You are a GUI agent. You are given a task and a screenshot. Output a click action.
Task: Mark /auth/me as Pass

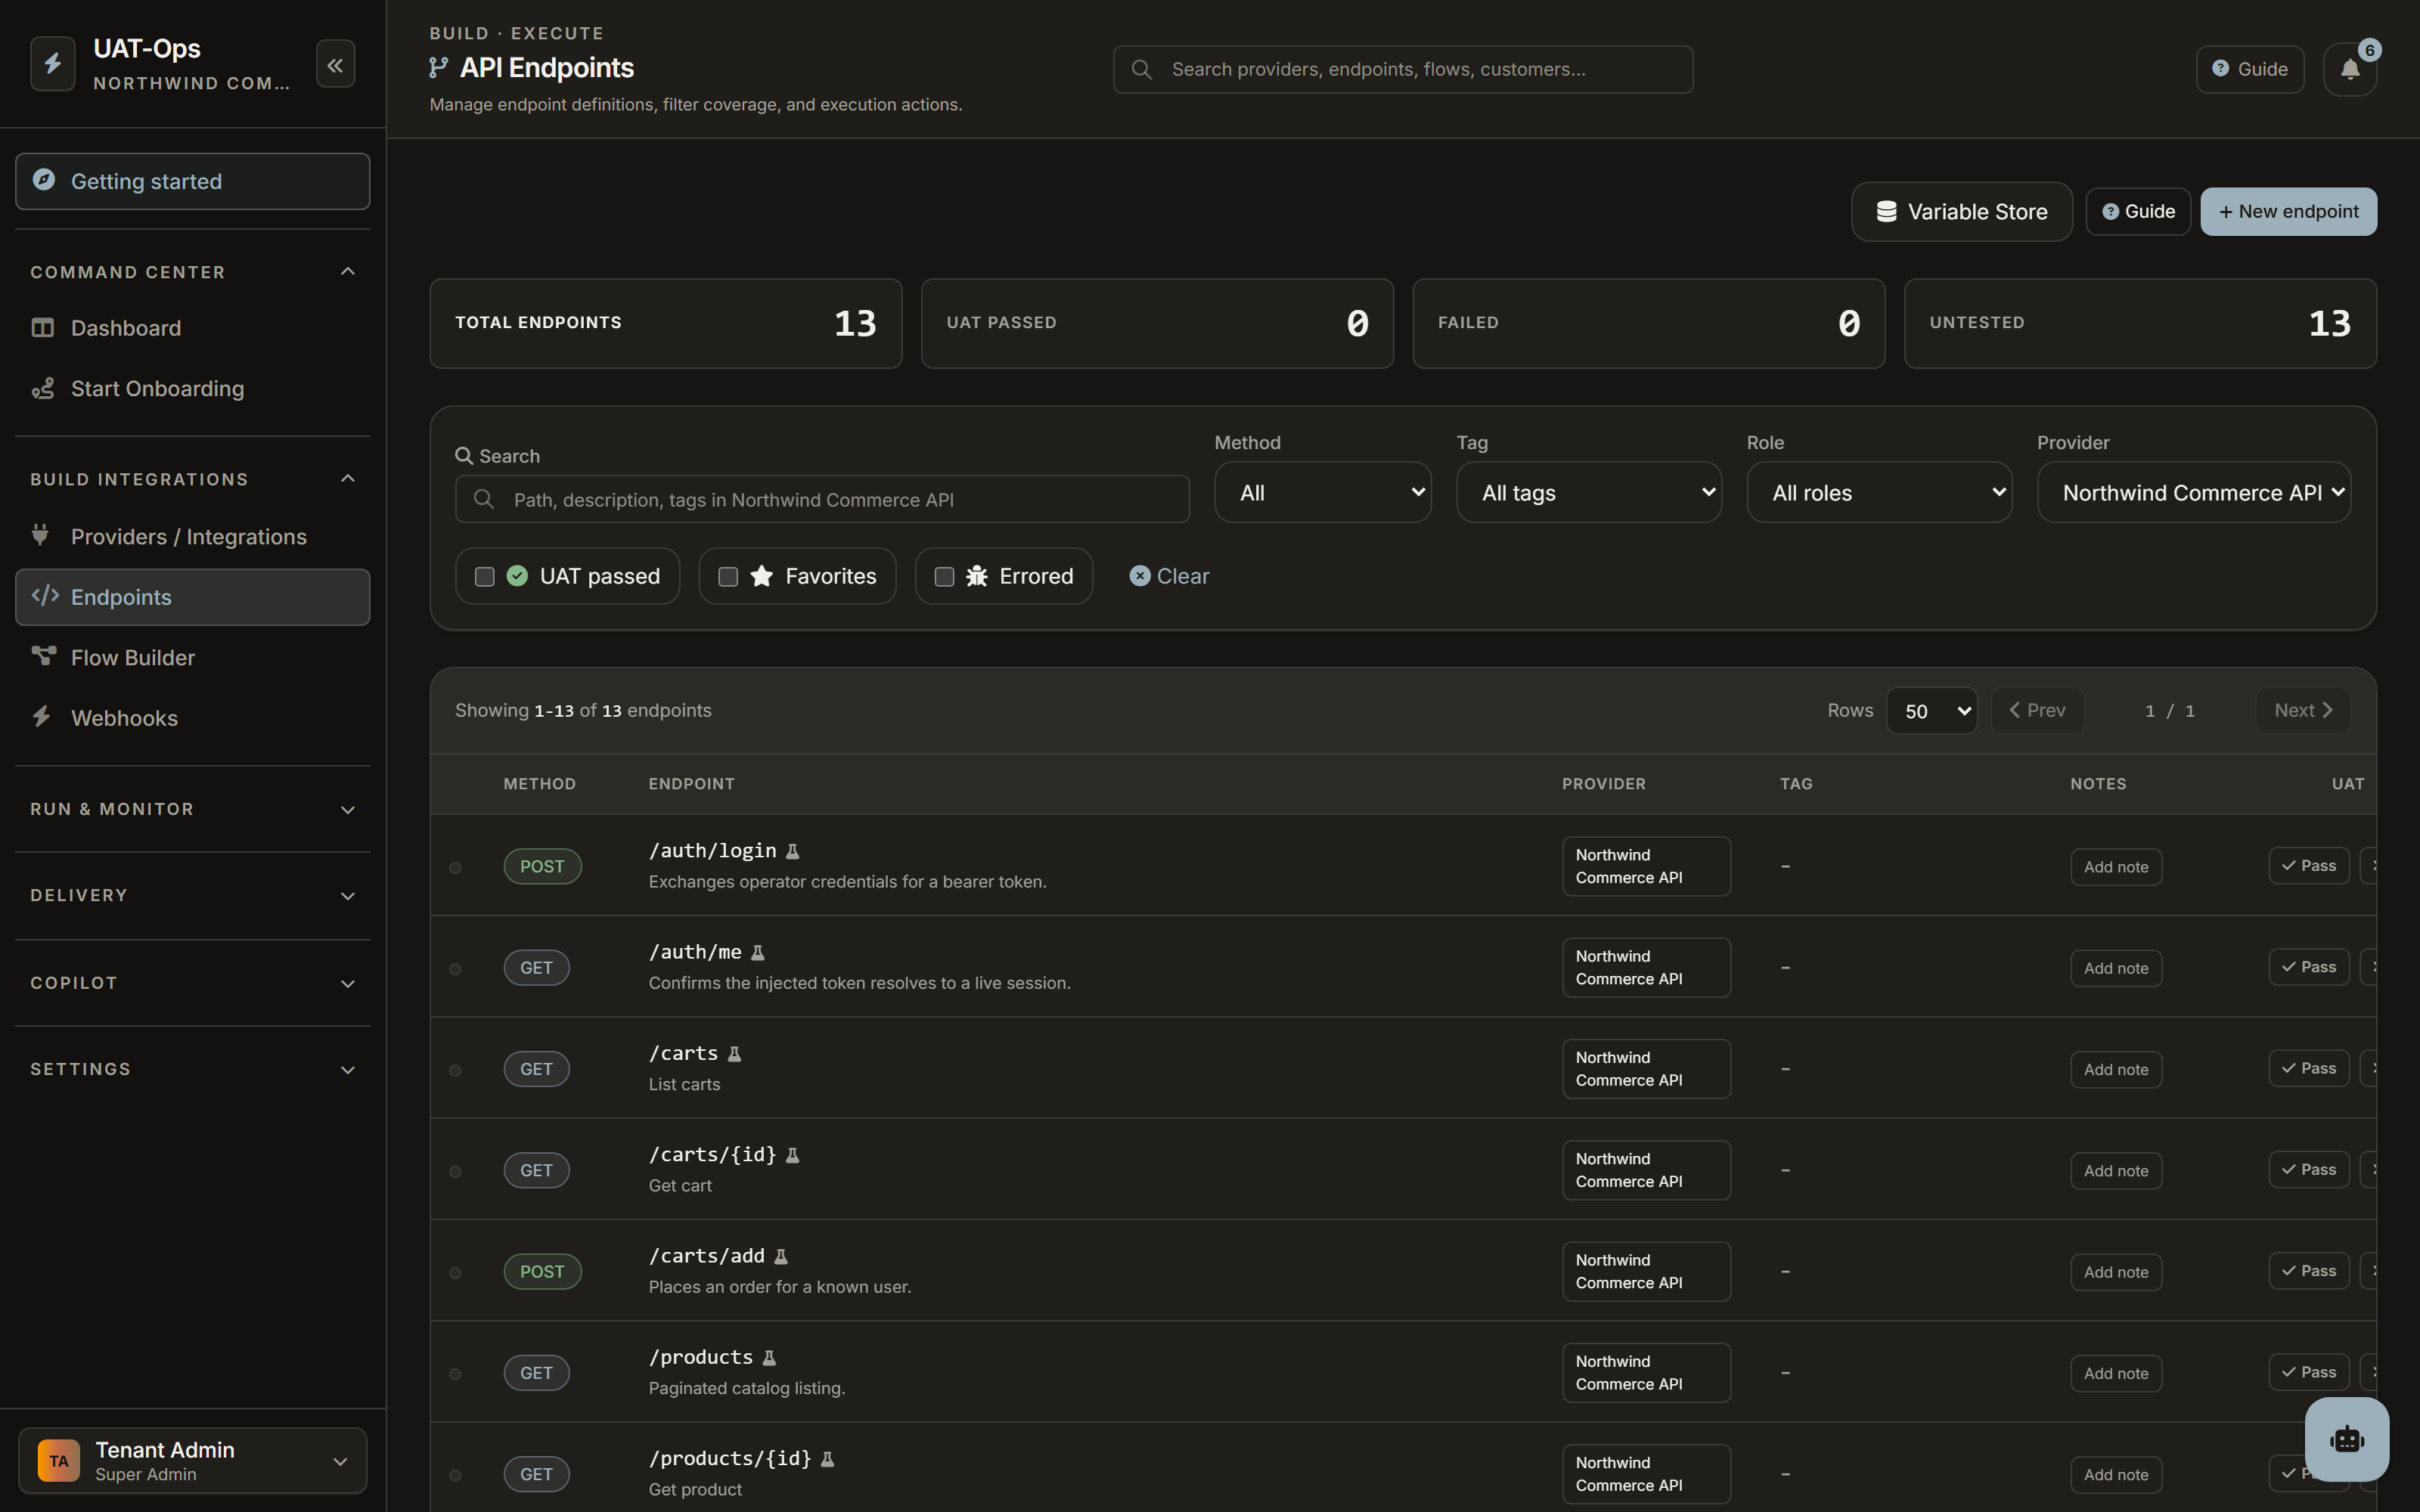2308,967
